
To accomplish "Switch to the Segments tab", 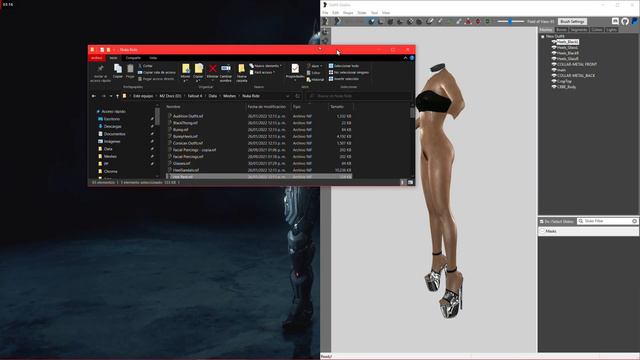I will pos(579,30).
